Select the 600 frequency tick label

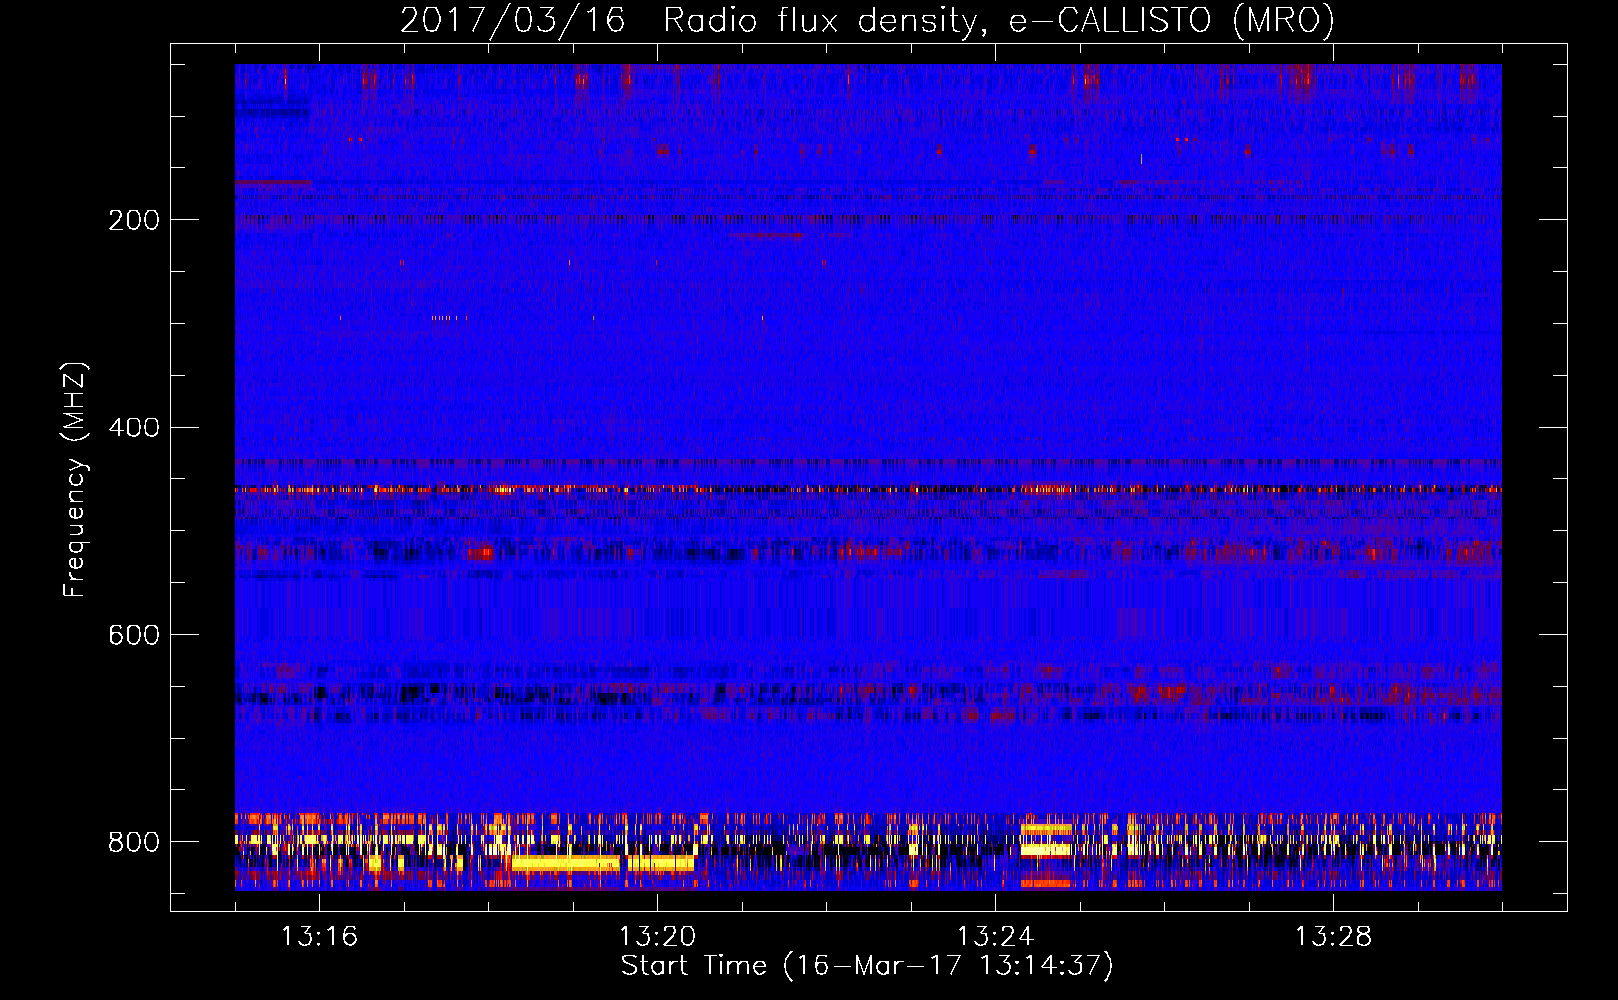134,635
